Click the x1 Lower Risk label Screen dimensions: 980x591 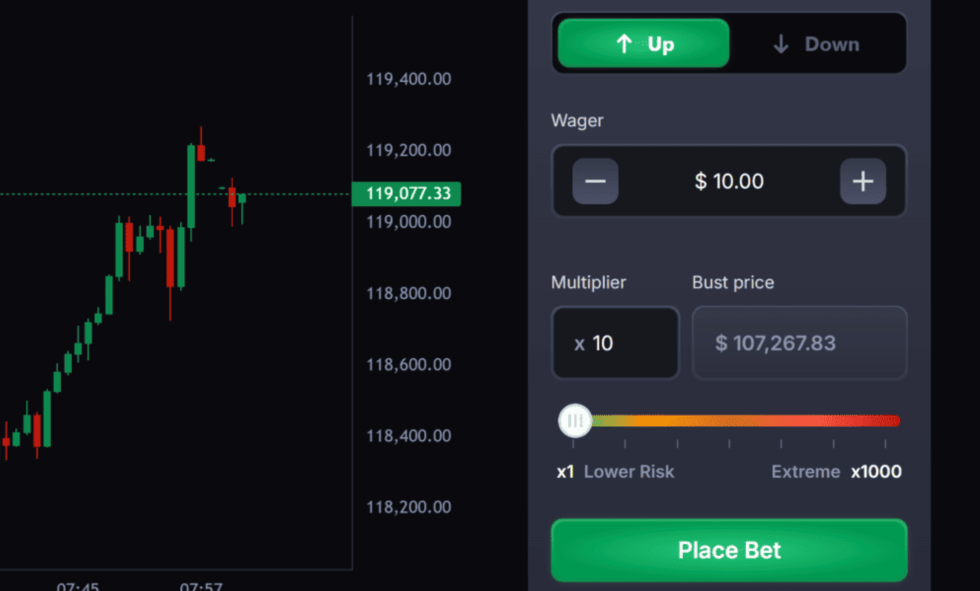(x=615, y=472)
